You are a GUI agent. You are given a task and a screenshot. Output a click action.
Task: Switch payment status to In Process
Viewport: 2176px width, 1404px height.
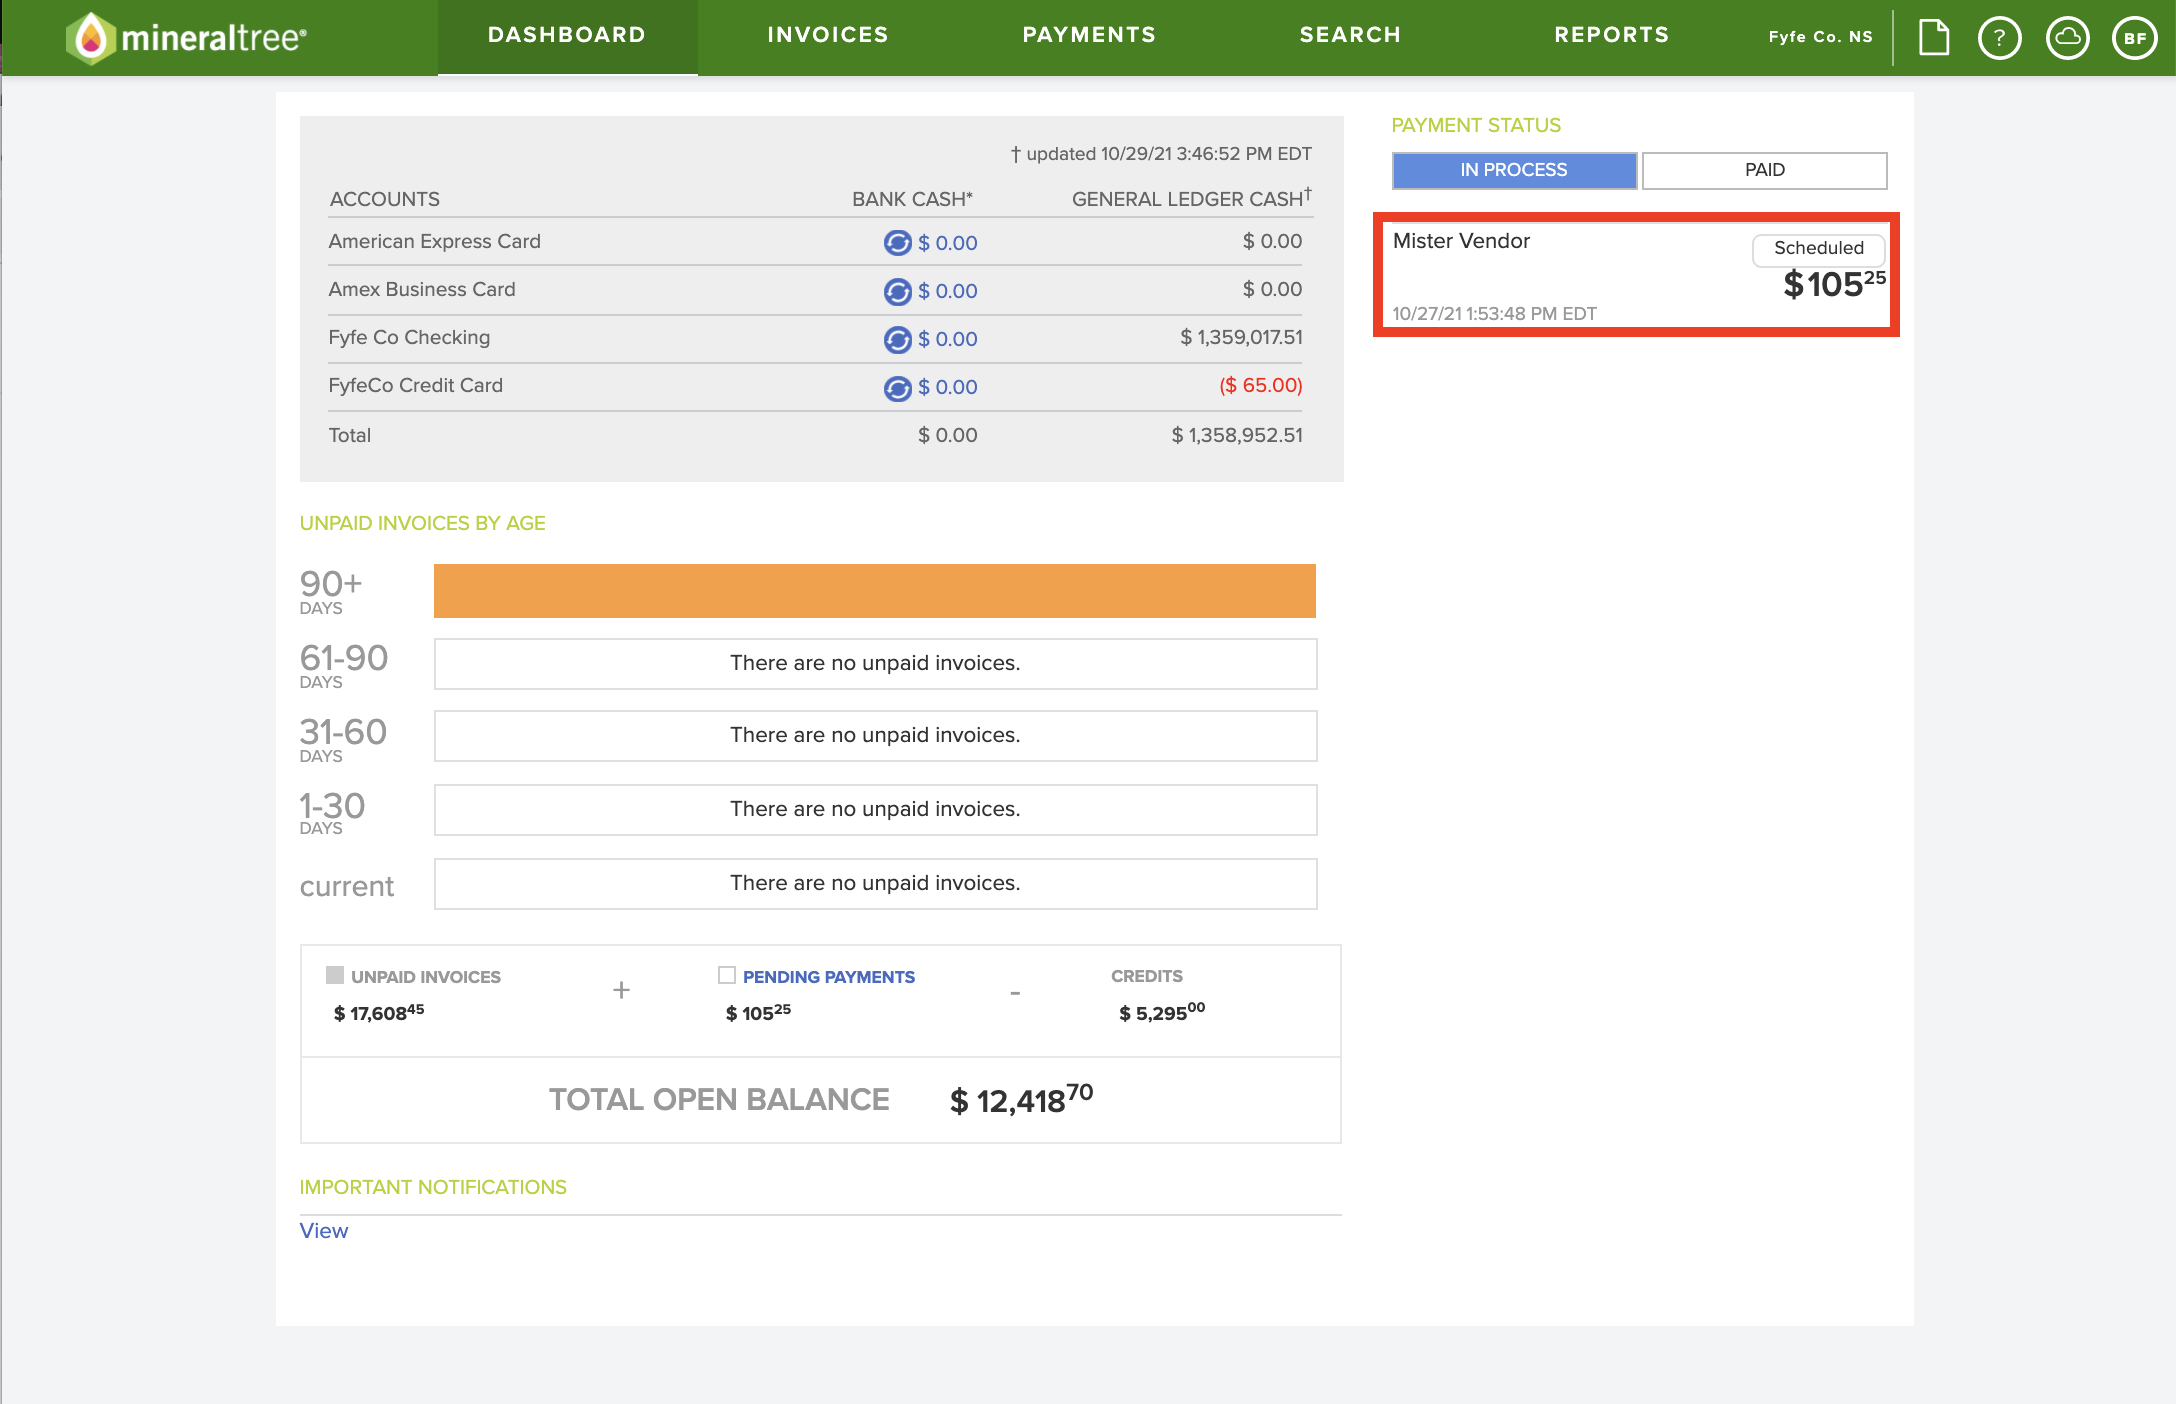click(x=1514, y=170)
